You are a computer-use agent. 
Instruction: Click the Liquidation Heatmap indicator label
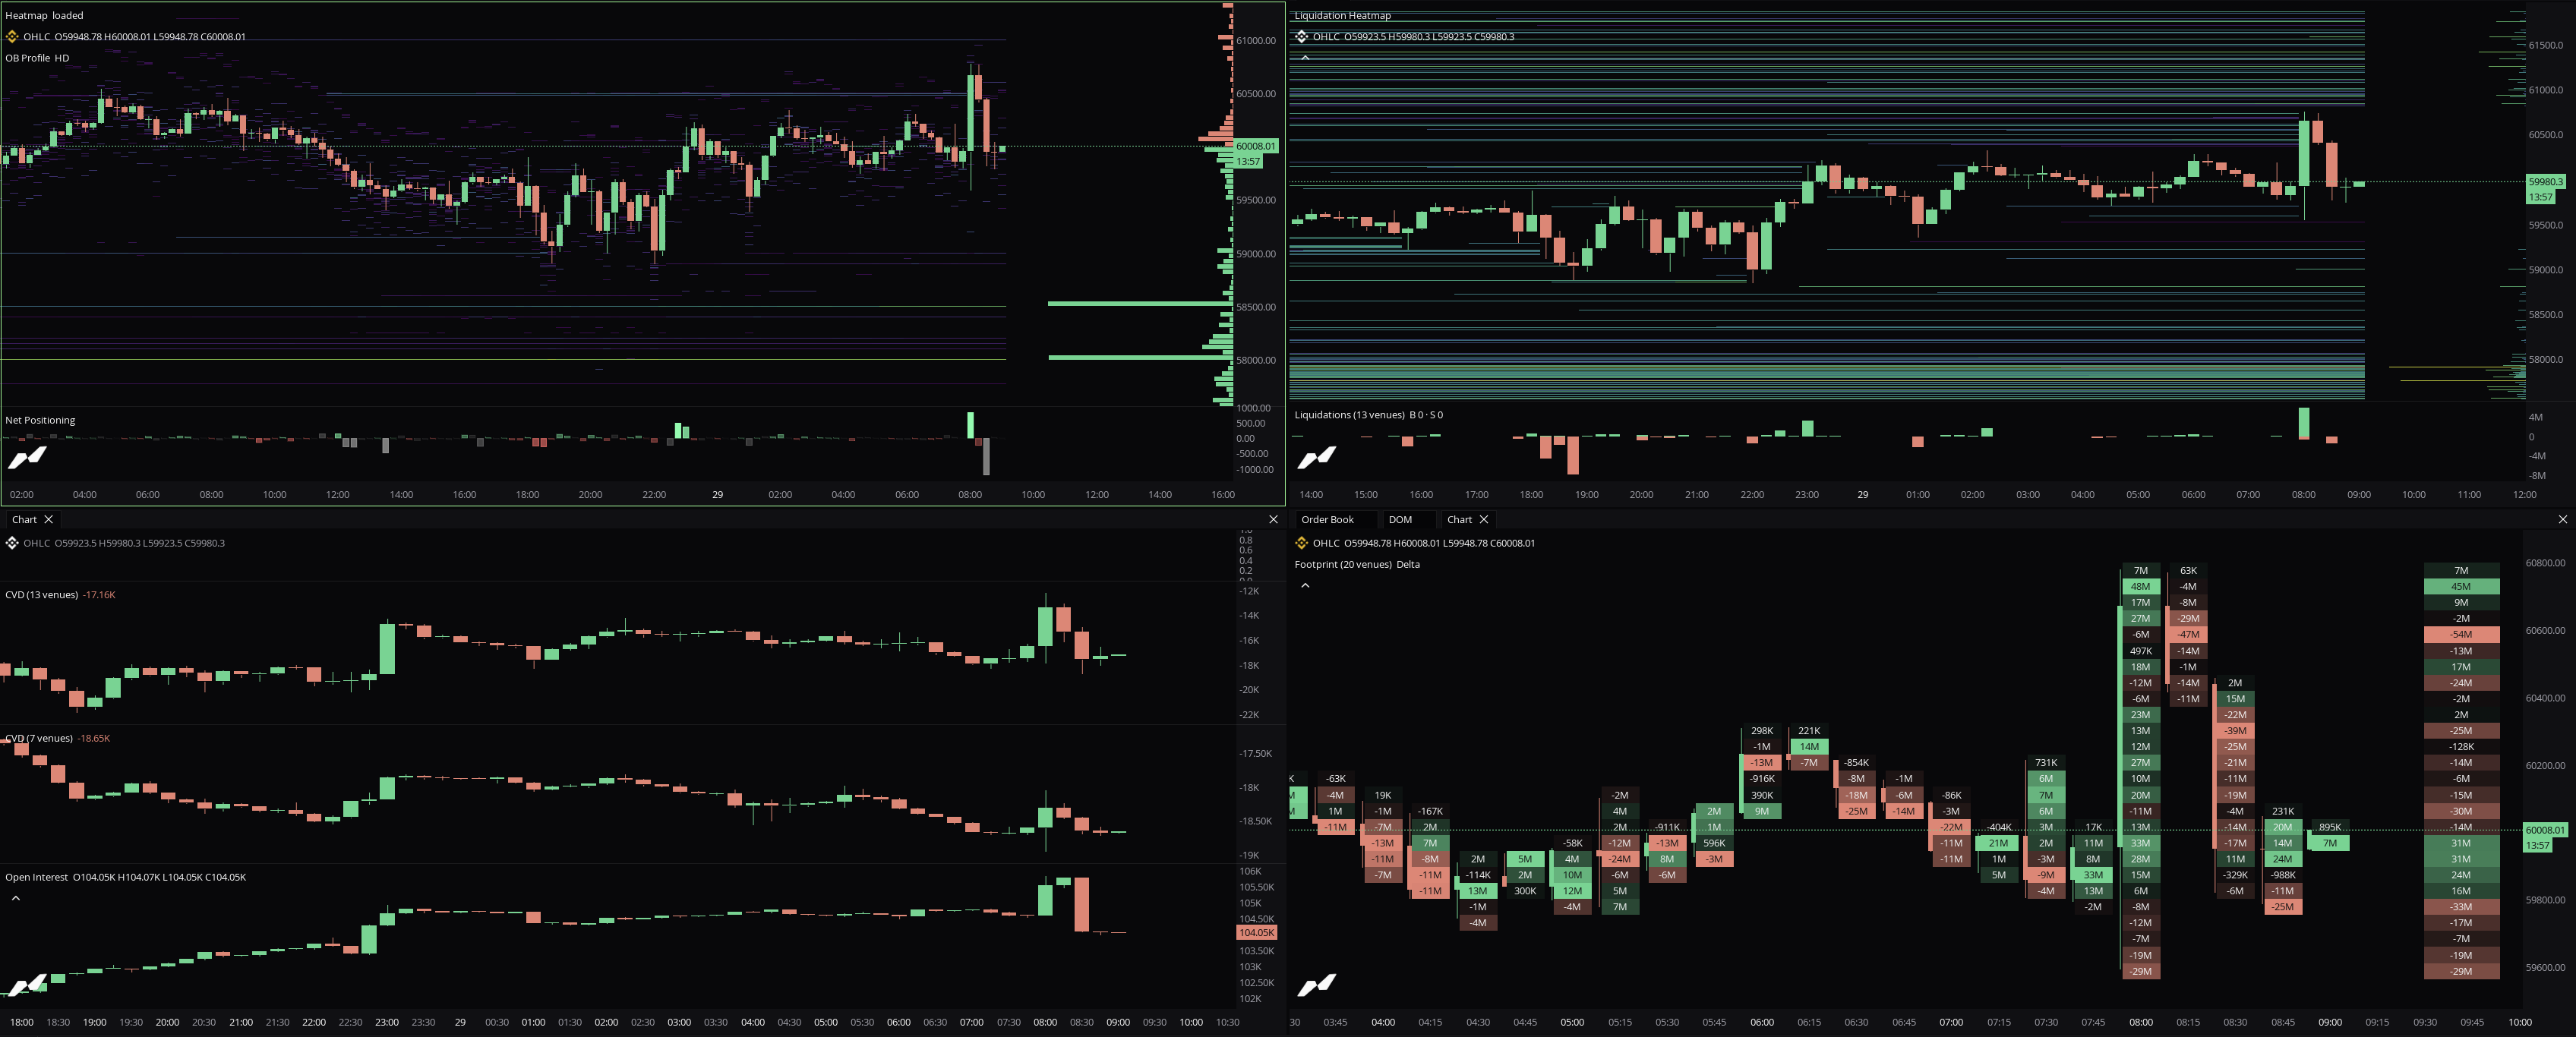click(1342, 15)
